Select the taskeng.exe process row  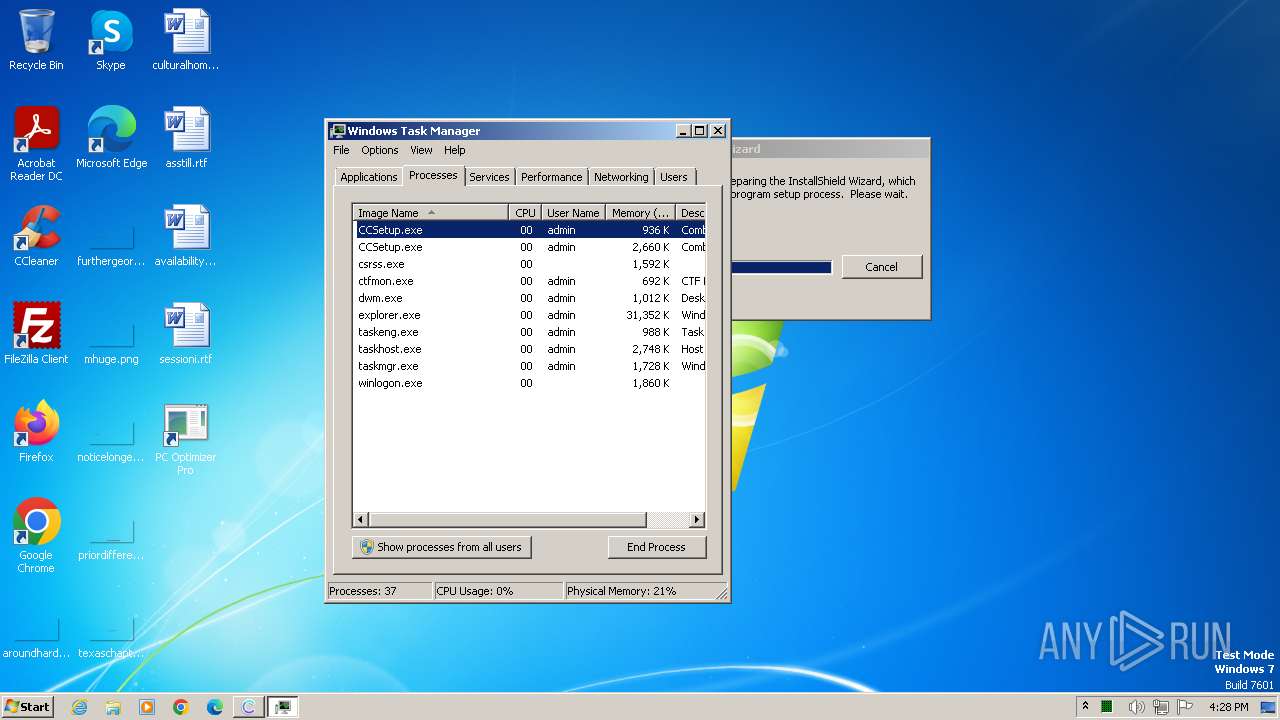click(x=530, y=332)
